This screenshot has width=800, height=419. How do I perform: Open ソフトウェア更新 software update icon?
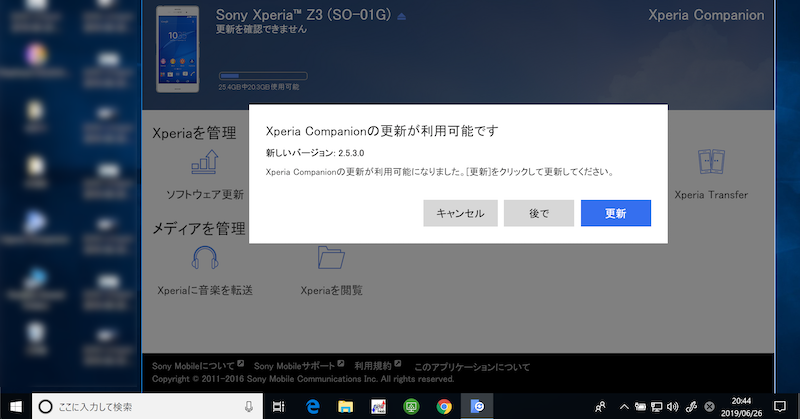205,164
